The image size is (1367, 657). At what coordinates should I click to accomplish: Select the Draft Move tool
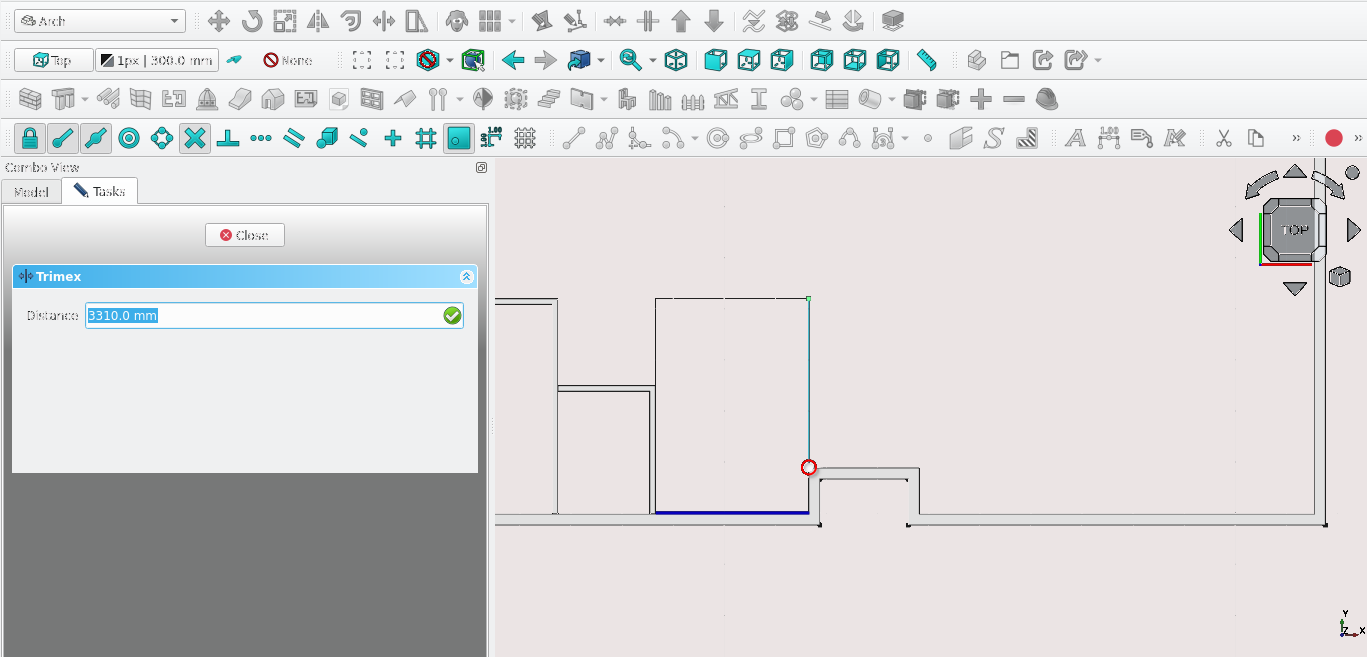[219, 21]
